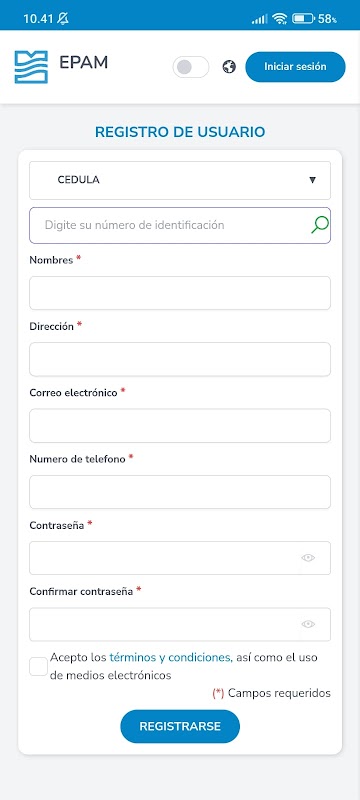Screen dimensions: 360x800
Task: Accept terms and conditions checkbox
Action: click(38, 666)
